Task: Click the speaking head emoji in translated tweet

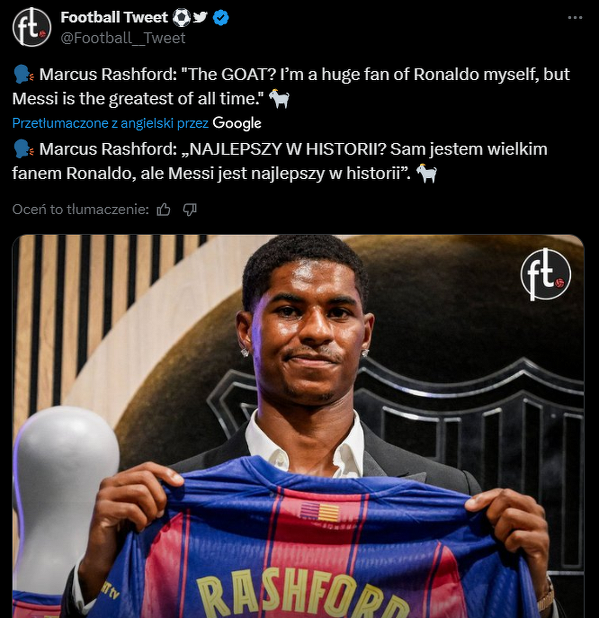Action: [x=24, y=149]
